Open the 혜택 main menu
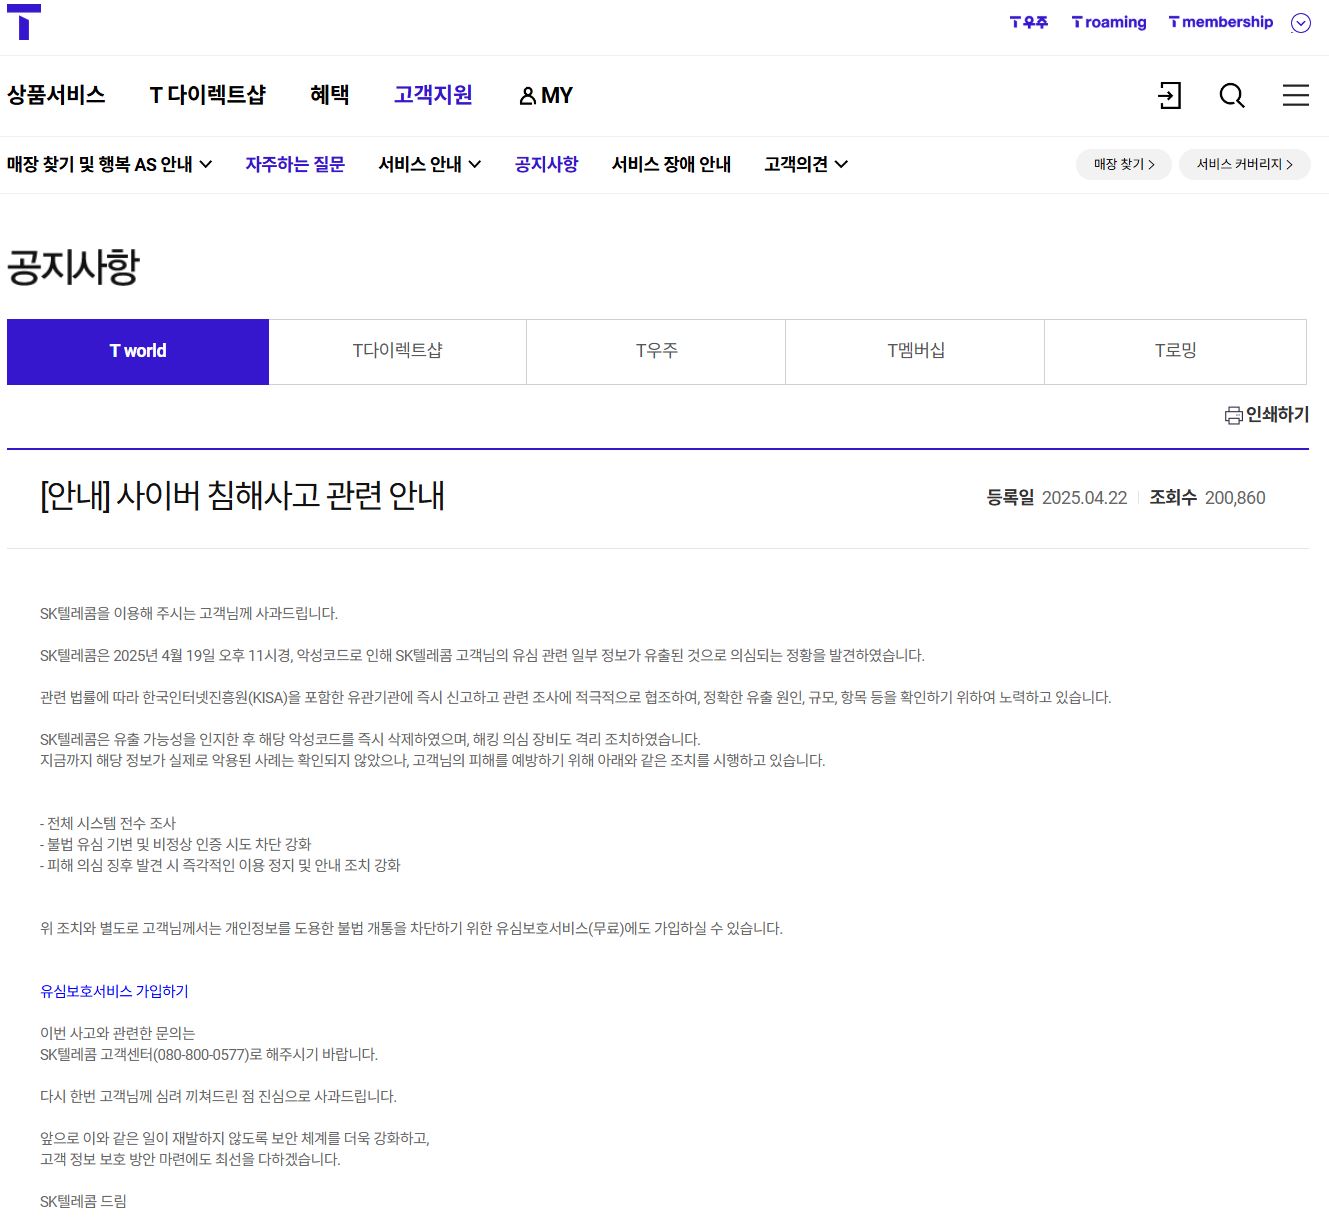Screen dimensions: 1329x1218 [x=330, y=95]
